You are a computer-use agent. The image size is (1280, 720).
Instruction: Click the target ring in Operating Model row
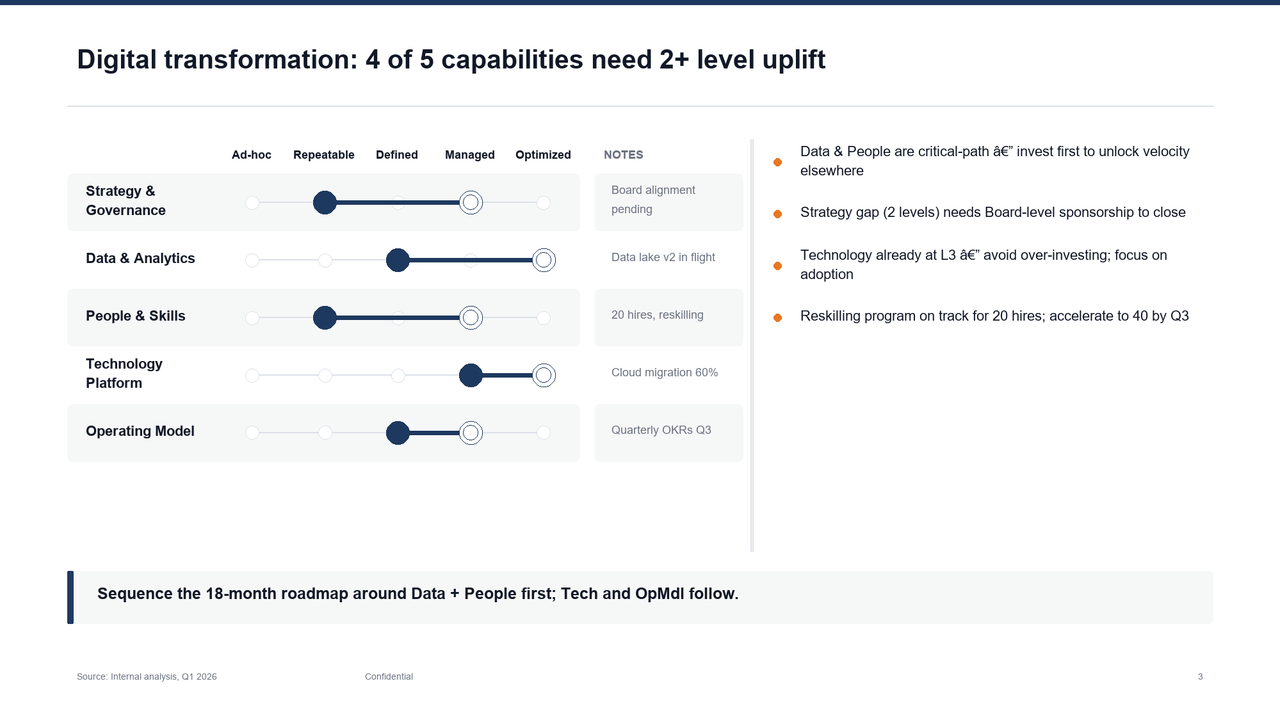(x=470, y=433)
